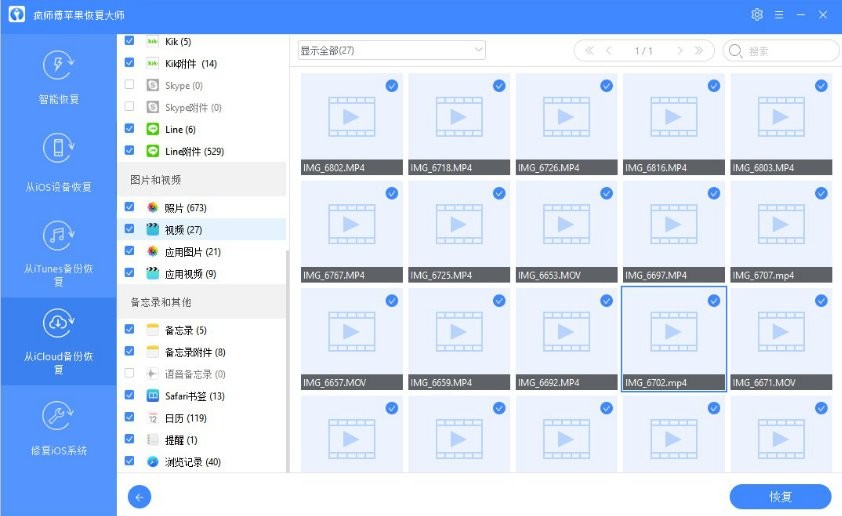Open the 显示全部(27) filter dropdown
Image resolution: width=842 pixels, height=516 pixels.
coord(391,50)
